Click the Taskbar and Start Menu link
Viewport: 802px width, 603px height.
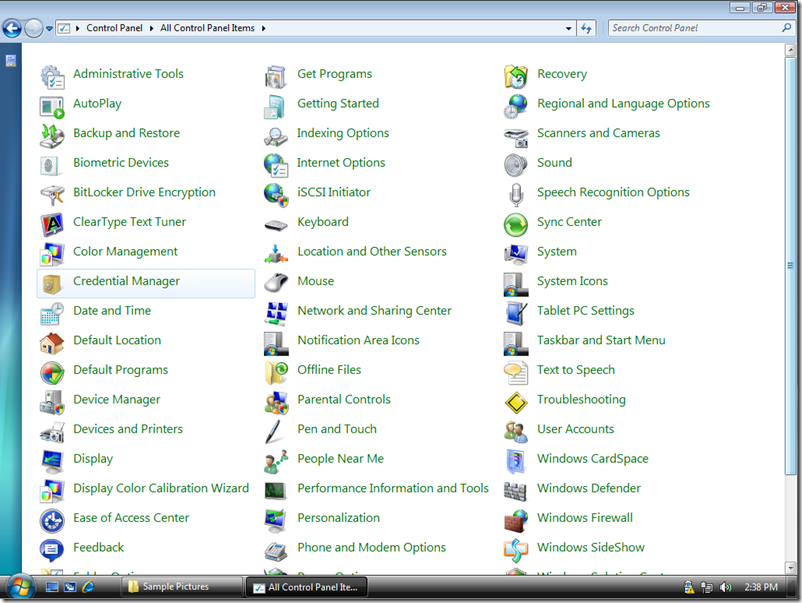click(601, 340)
